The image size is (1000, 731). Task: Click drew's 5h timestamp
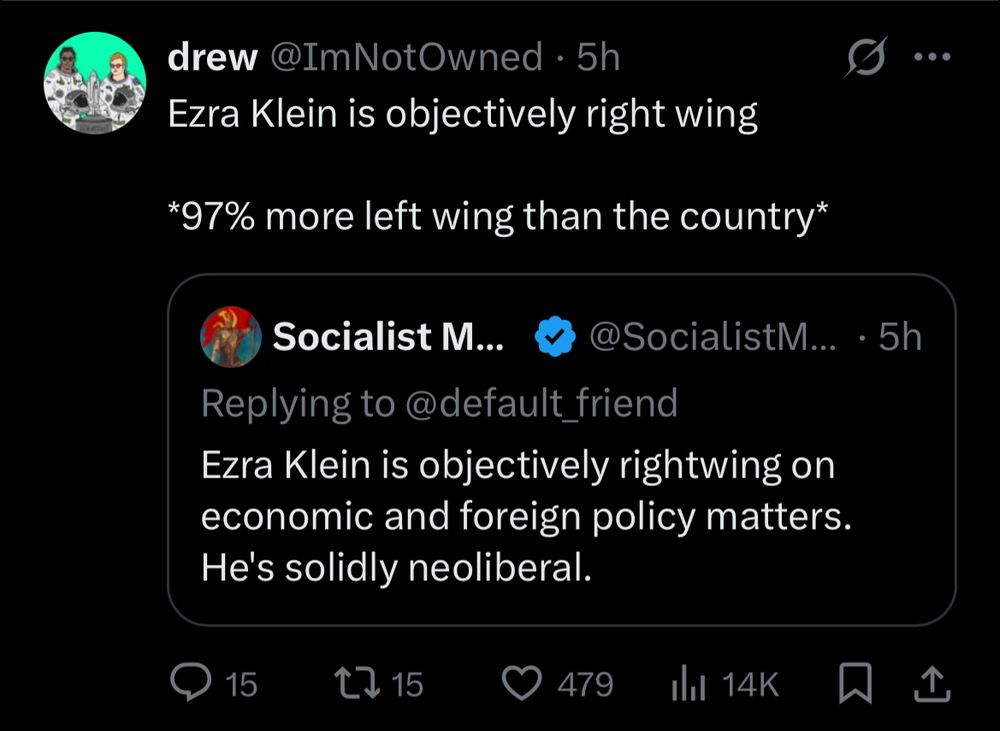599,58
